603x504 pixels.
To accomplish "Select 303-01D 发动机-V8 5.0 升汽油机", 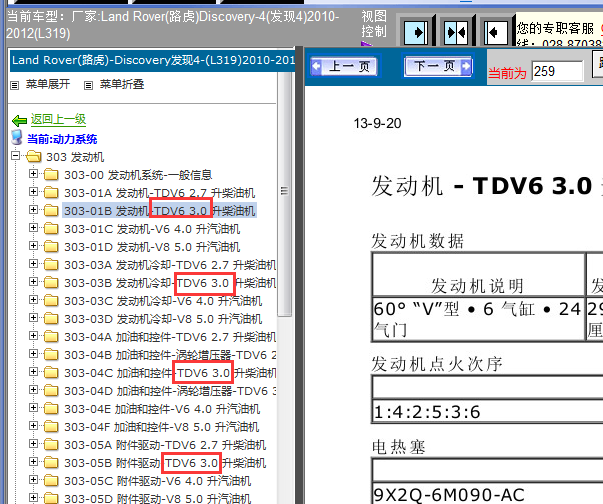I will click(x=152, y=247).
